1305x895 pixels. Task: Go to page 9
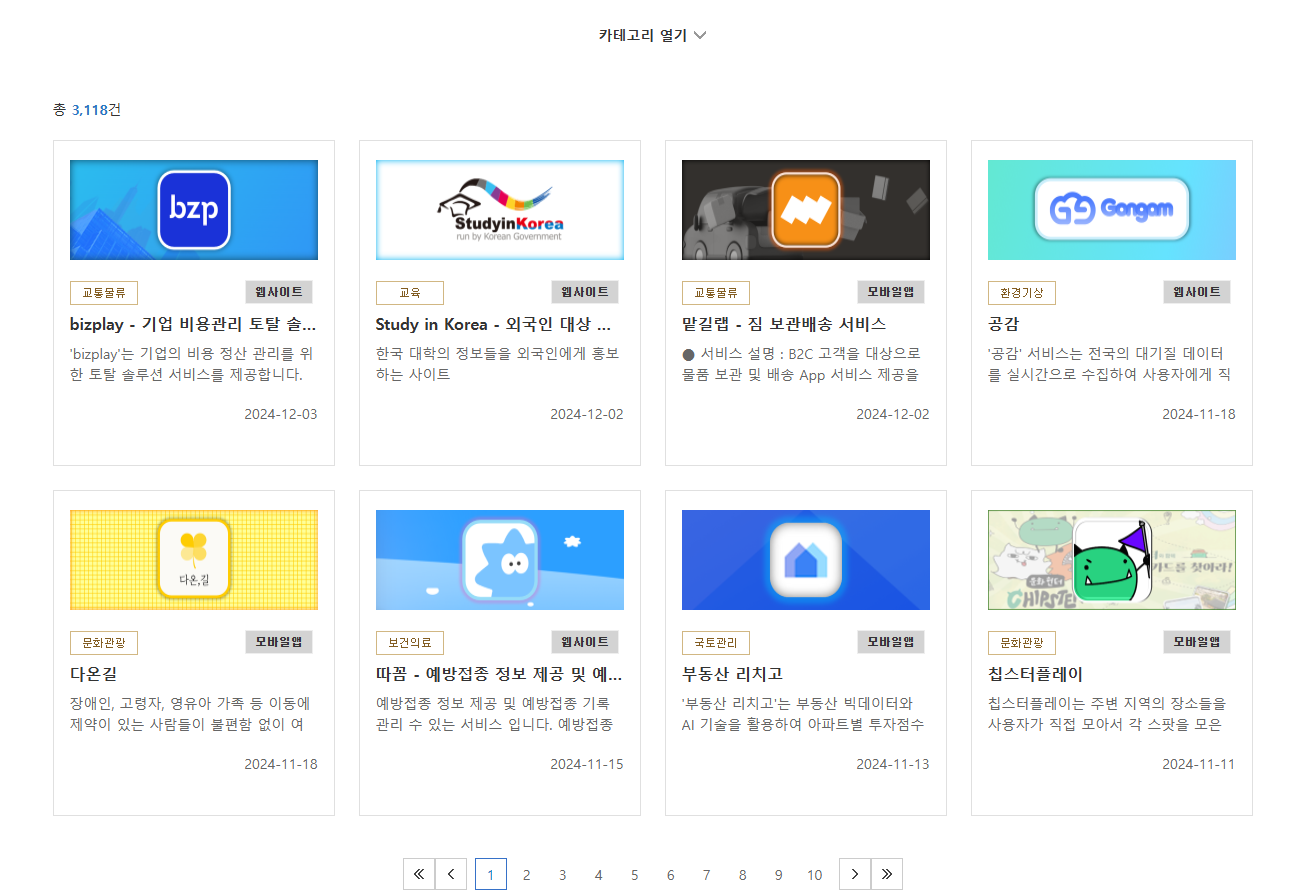779,875
